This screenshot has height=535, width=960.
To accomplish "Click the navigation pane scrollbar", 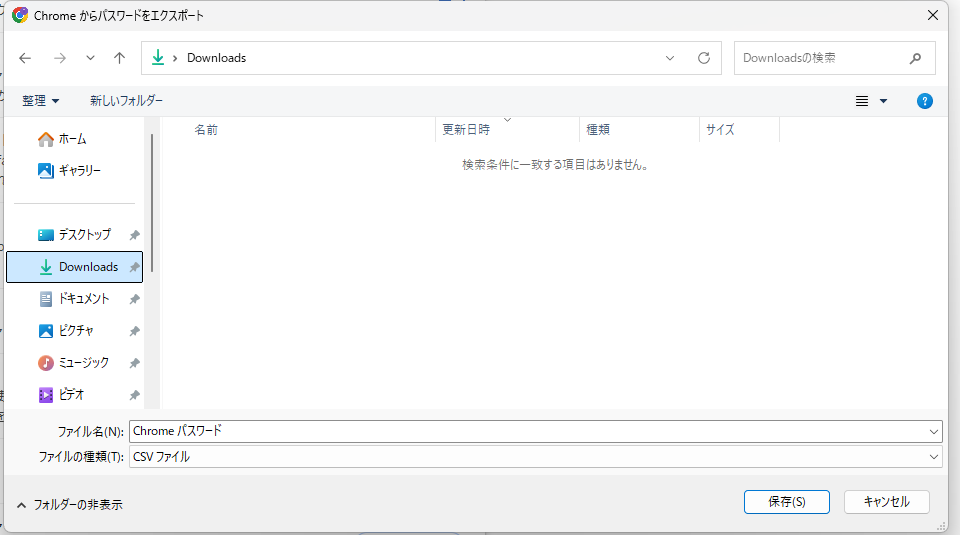I will (152, 203).
